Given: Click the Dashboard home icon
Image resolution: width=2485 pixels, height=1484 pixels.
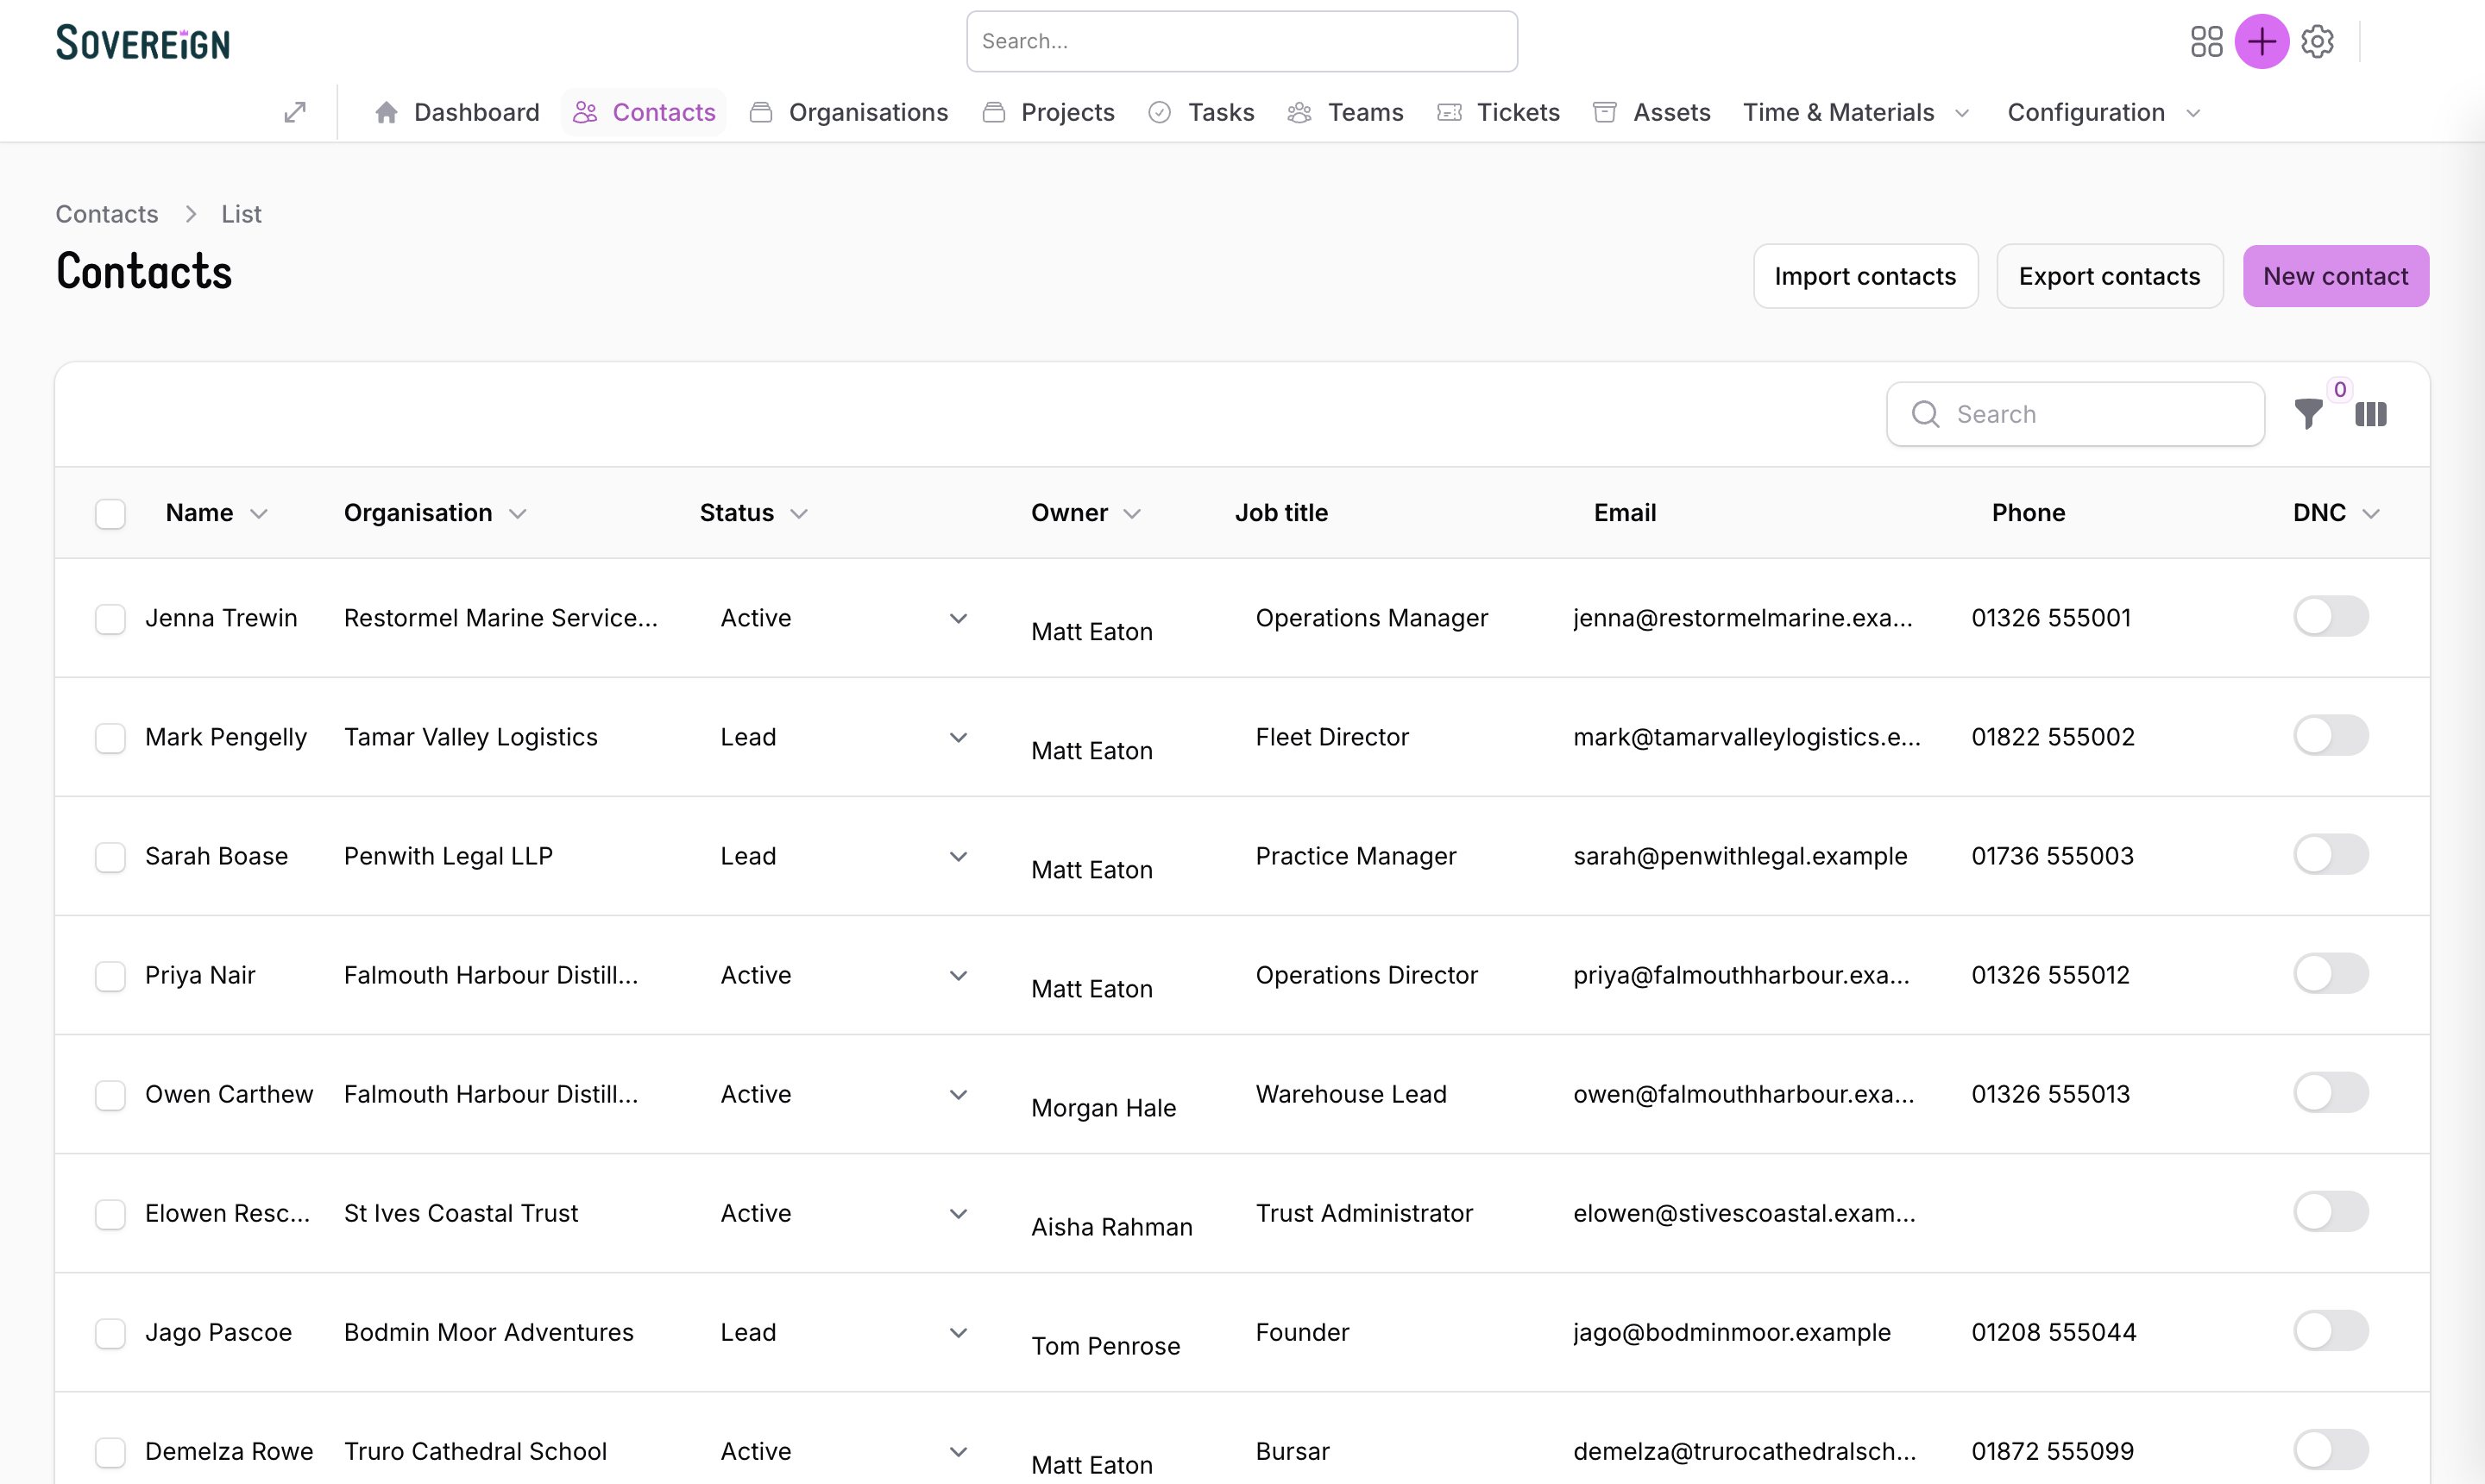Looking at the screenshot, I should [386, 112].
